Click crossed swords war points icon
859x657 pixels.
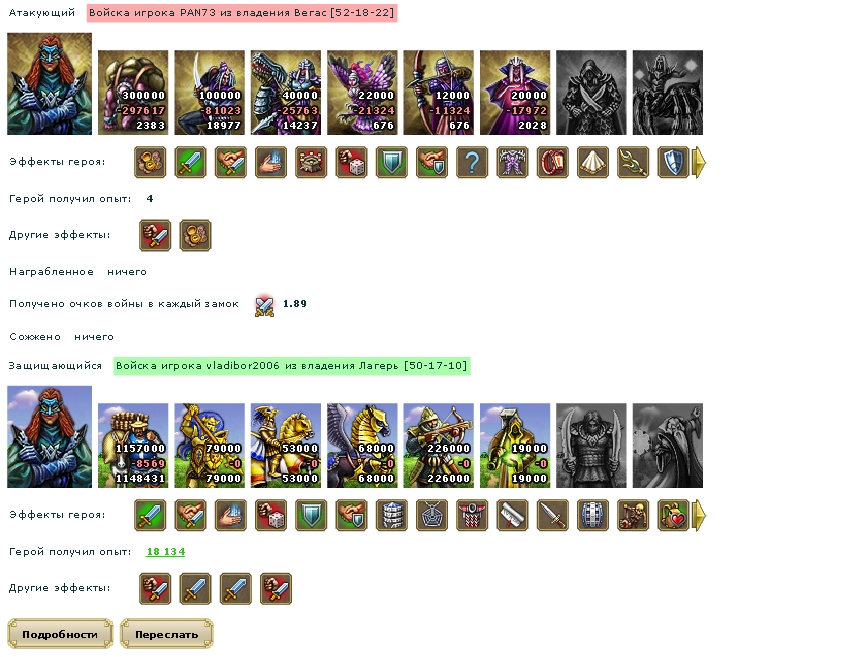click(x=264, y=305)
